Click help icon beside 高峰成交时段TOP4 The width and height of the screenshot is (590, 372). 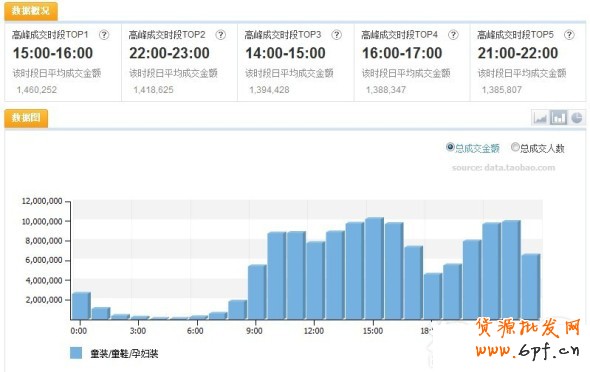[x=453, y=35]
